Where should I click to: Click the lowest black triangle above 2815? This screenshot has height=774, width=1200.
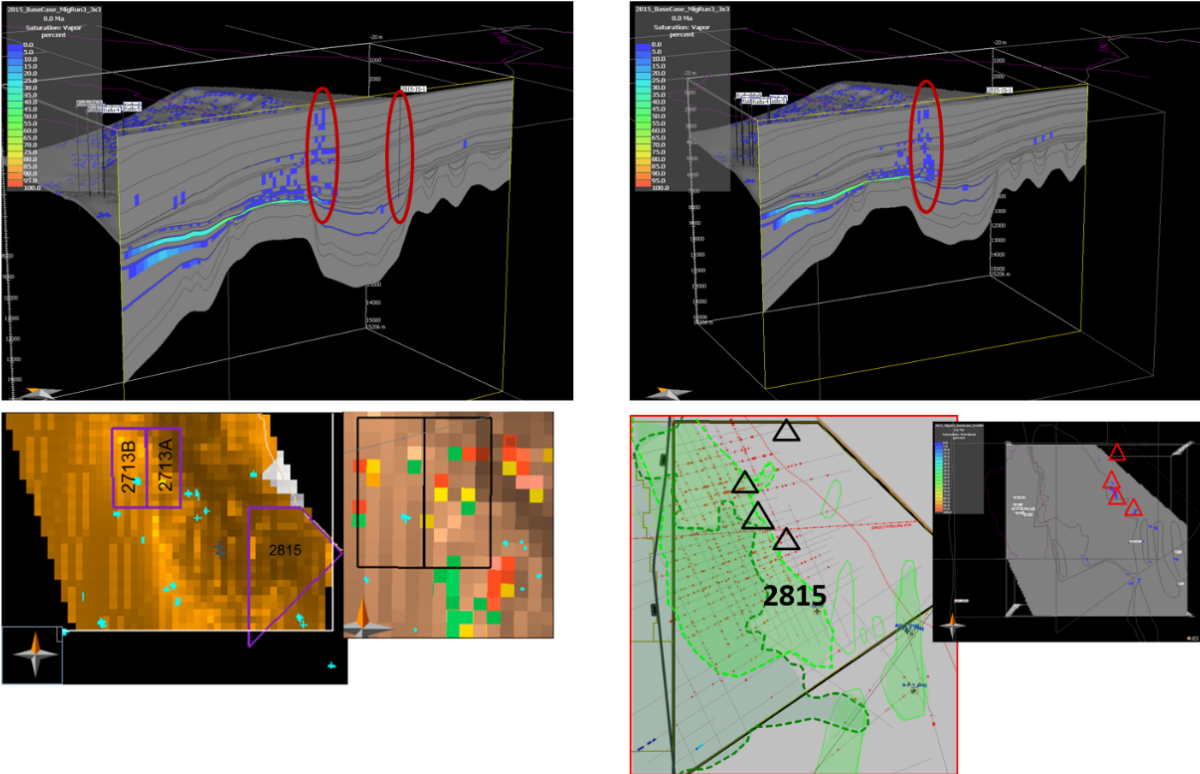click(786, 540)
